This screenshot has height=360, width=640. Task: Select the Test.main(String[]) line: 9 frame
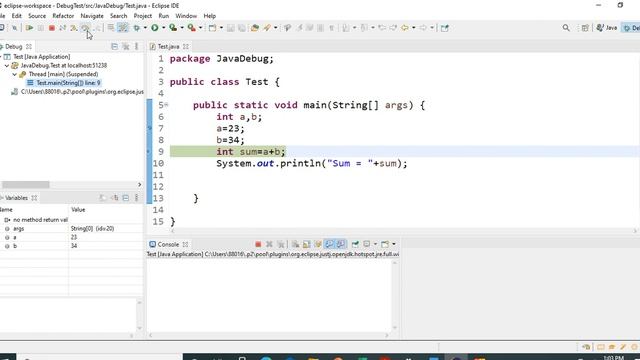64,83
